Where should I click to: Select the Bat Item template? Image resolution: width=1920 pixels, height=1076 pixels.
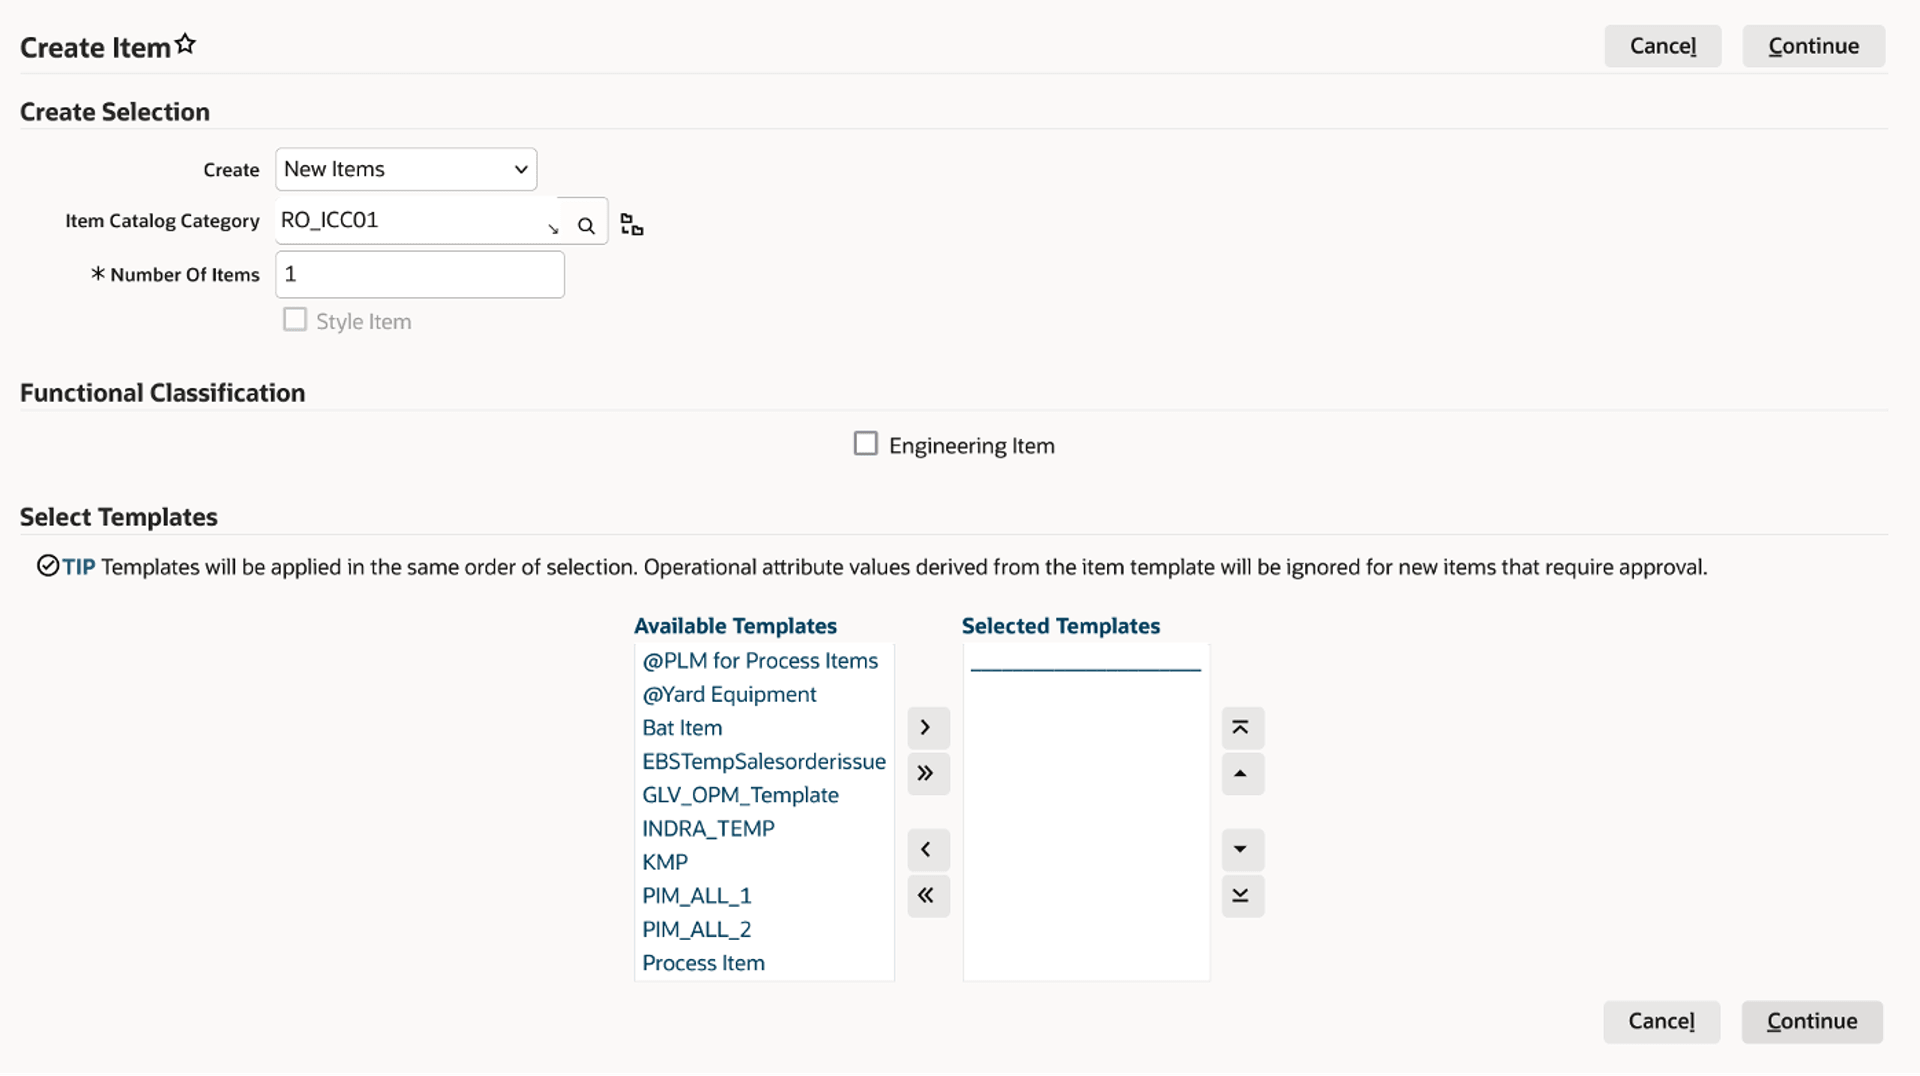pos(682,727)
